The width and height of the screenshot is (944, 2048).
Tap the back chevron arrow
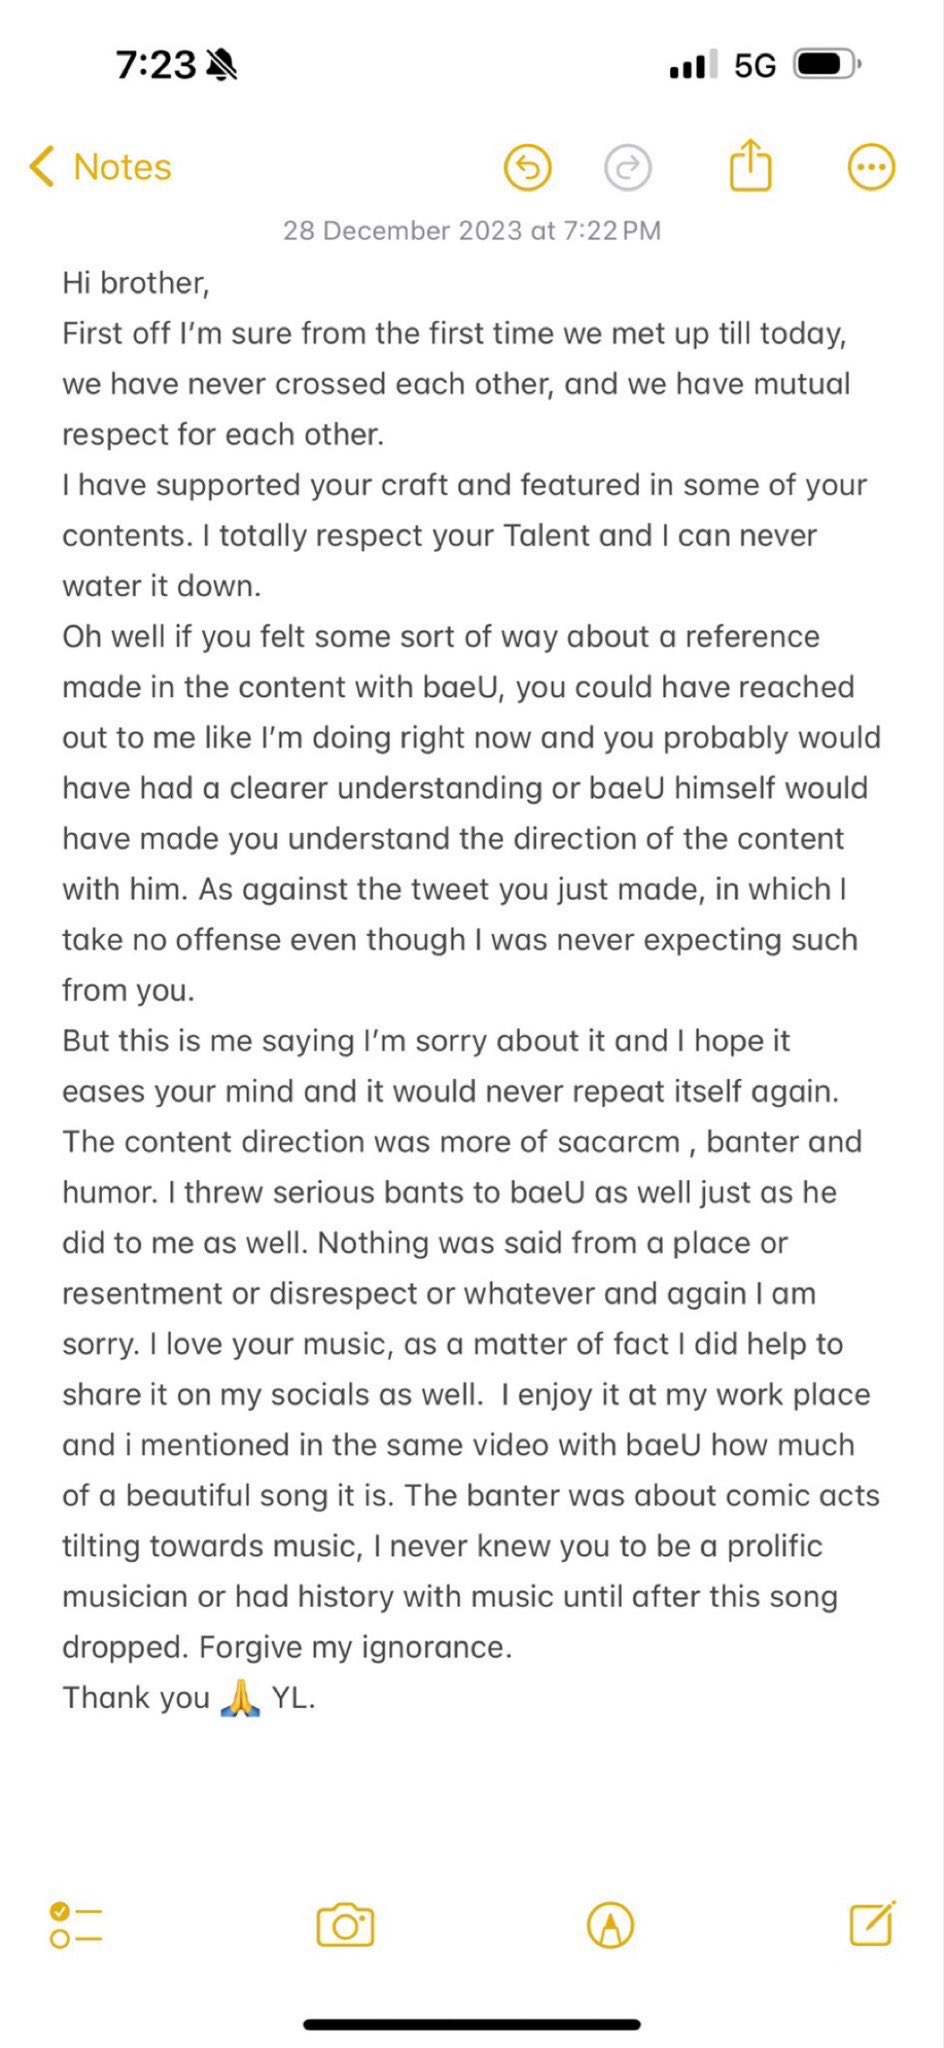pyautogui.click(x=41, y=167)
